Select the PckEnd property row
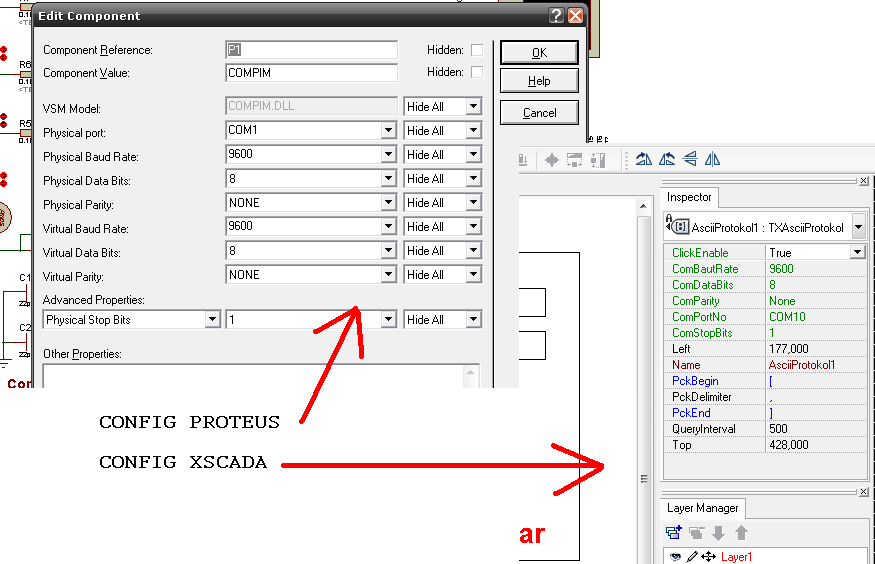875x564 pixels. point(765,413)
